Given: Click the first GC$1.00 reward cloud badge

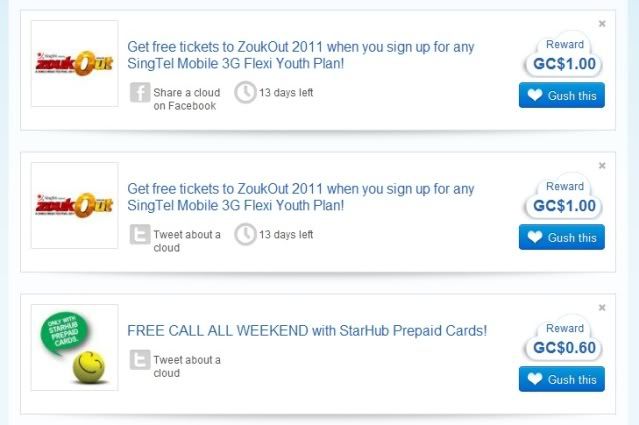Looking at the screenshot, I should (564, 55).
